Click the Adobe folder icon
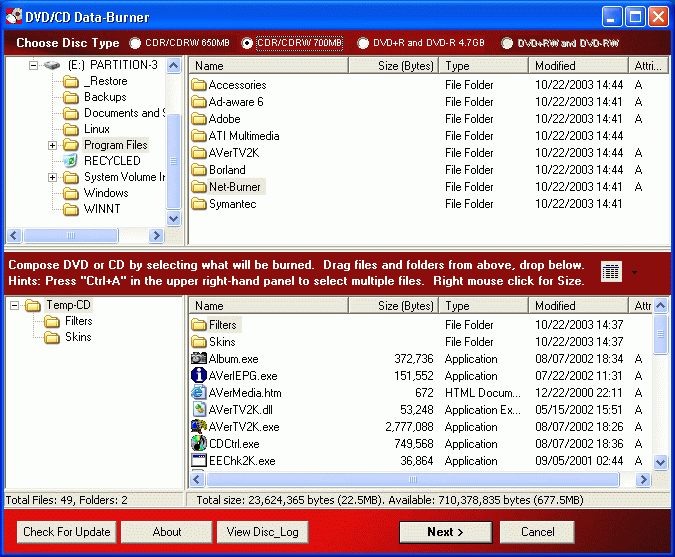This screenshot has height=557, width=675. pyautogui.click(x=198, y=119)
